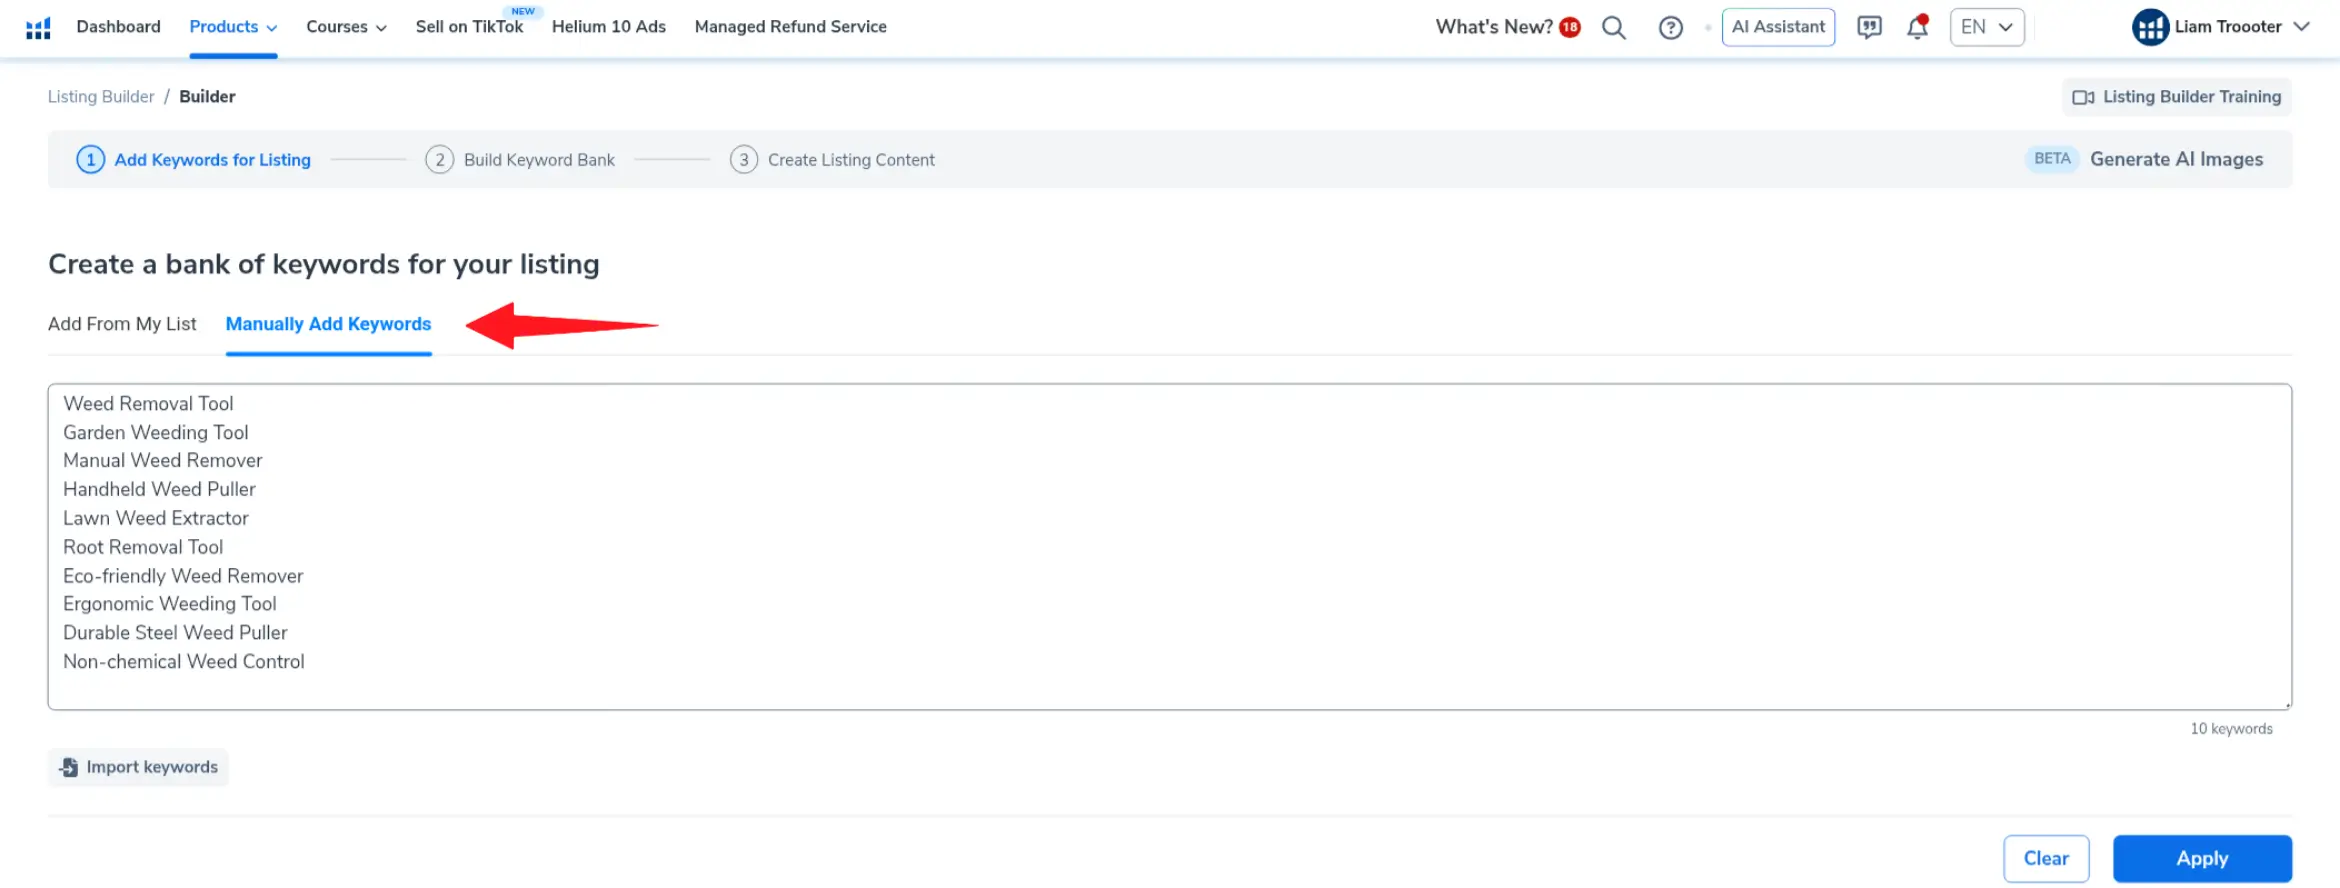The height and width of the screenshot is (888, 2340).
Task: Click the step 2 circle icon
Action: pos(439,160)
